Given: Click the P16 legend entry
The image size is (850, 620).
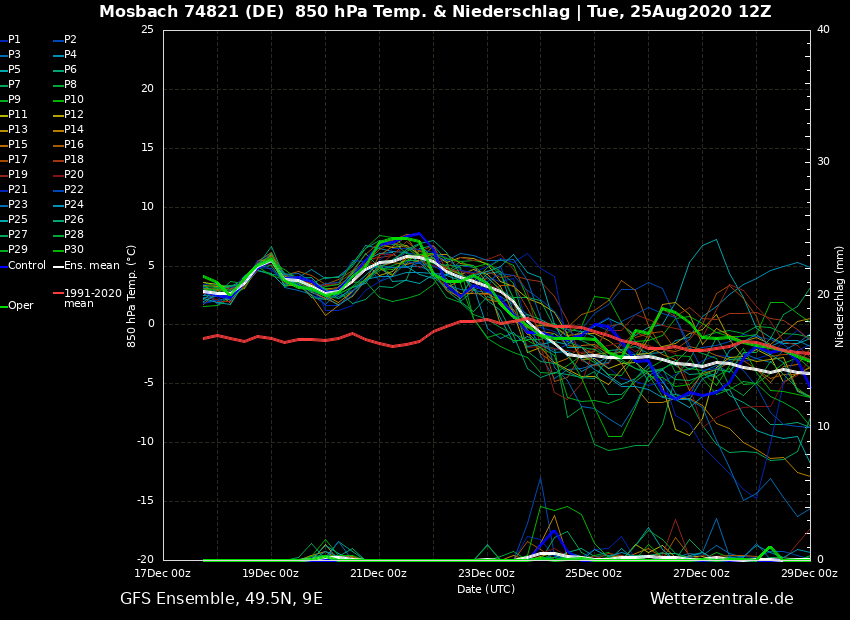Looking at the screenshot, I should click(x=73, y=145).
